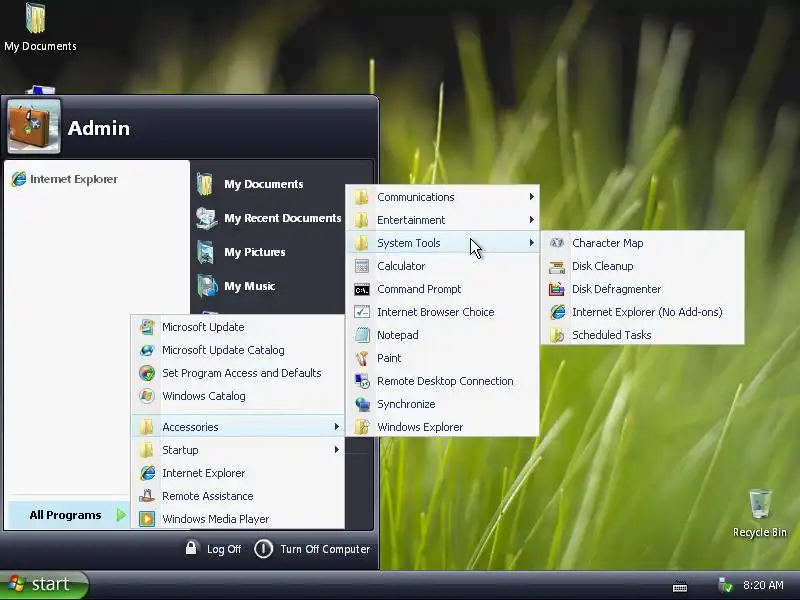Screen dimensions: 800x600
Task: Click the All Programs label
Action: coord(65,515)
